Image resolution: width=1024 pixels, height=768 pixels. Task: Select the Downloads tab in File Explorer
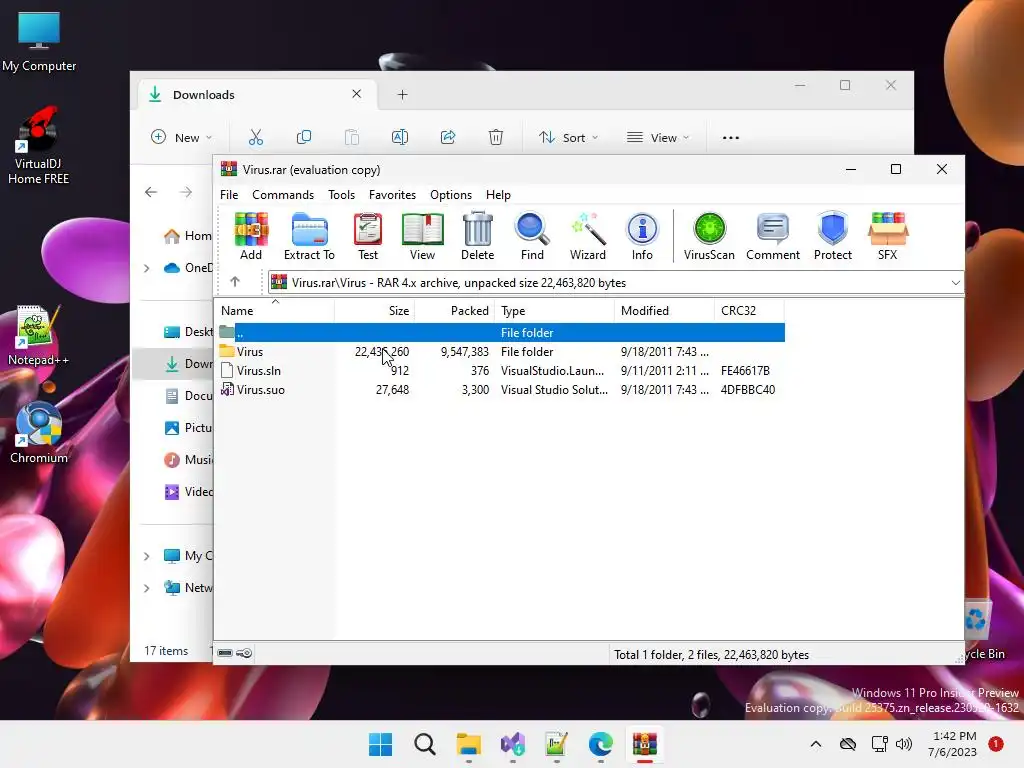click(x=256, y=95)
